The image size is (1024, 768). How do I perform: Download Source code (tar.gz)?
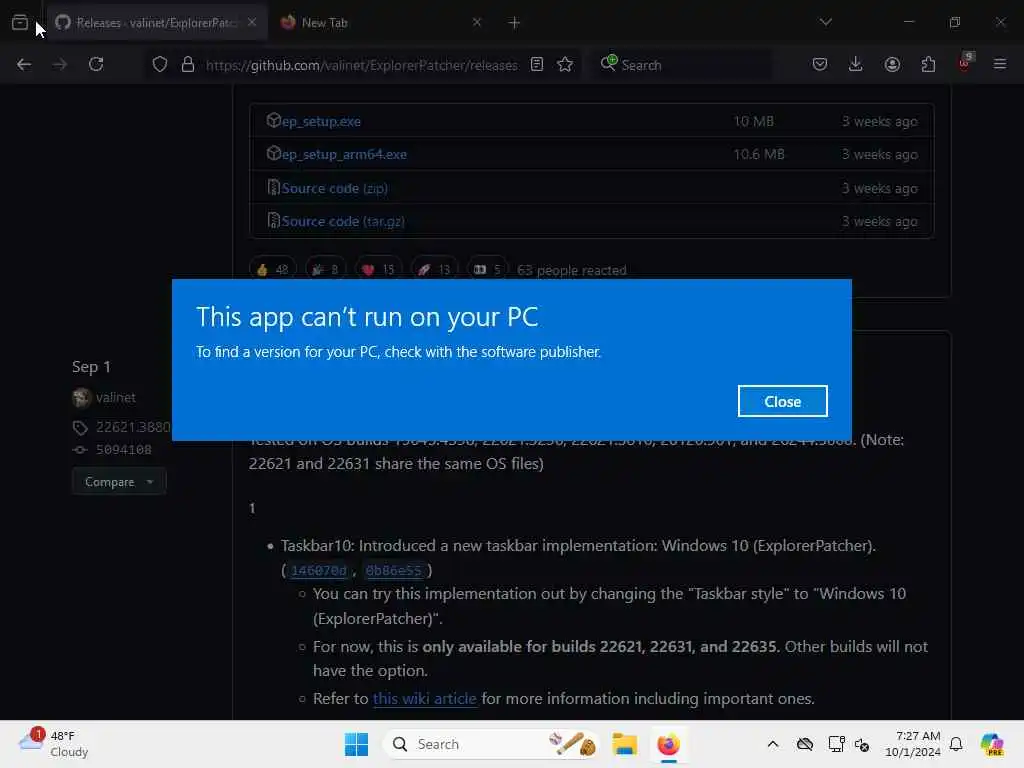343,221
